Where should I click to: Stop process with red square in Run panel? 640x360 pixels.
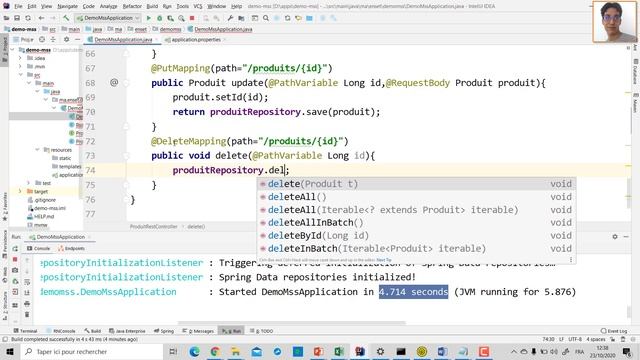click(x=15, y=259)
